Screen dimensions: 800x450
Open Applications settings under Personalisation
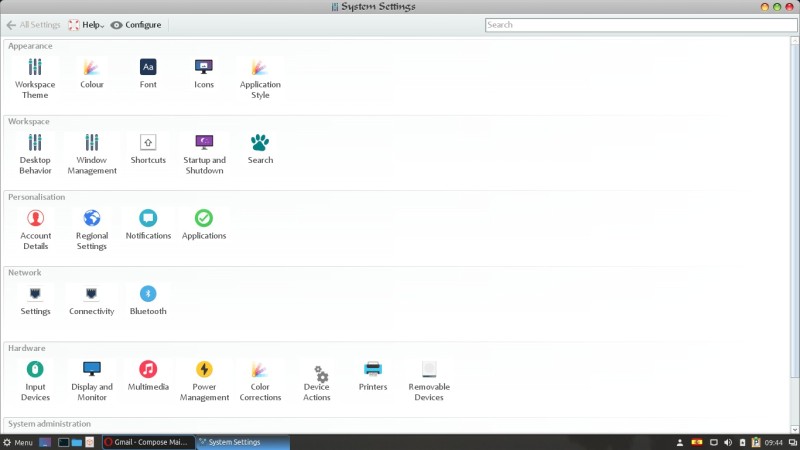pyautogui.click(x=204, y=224)
